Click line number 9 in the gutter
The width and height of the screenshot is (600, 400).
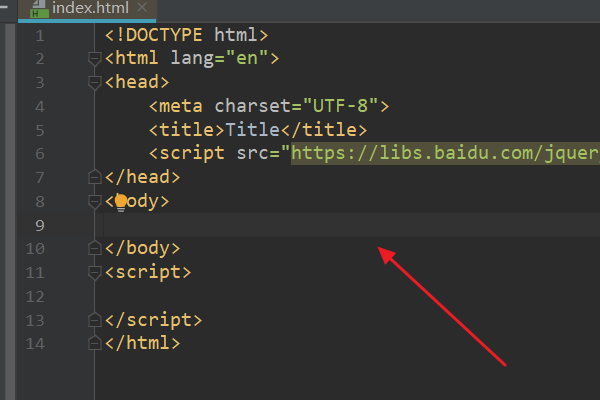[40, 226]
